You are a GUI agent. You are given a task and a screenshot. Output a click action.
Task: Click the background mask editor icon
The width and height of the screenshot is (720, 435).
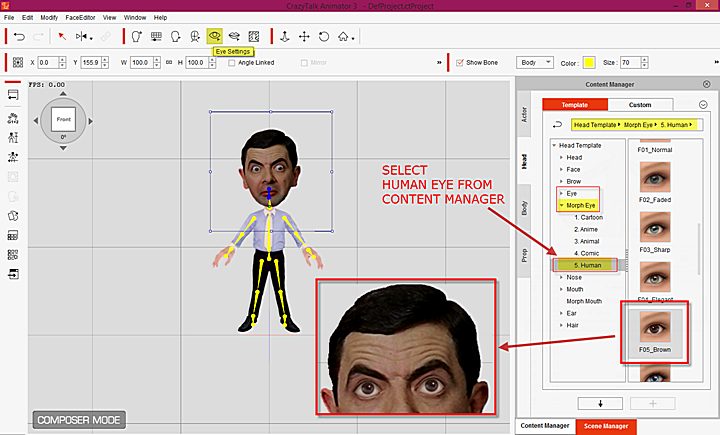254,36
